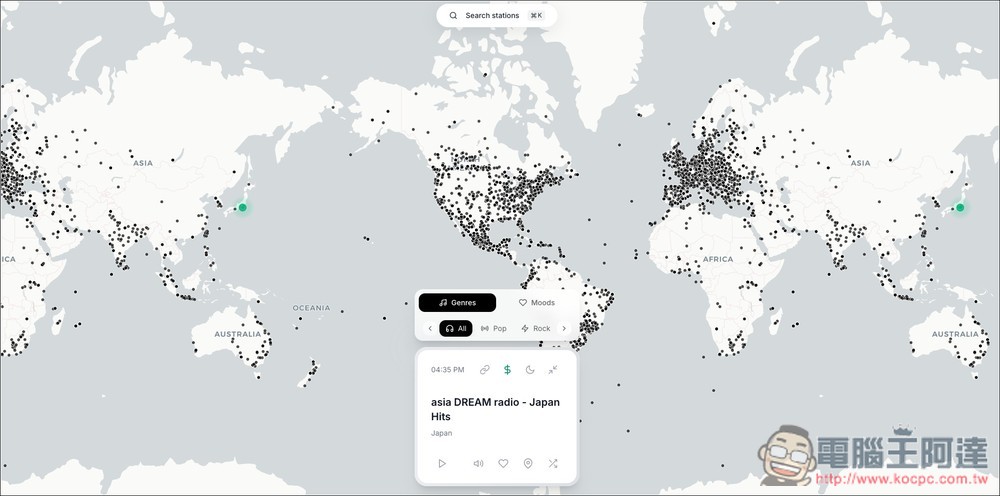Focus the Search stations input field
1000x496 pixels.
pyautogui.click(x=496, y=16)
